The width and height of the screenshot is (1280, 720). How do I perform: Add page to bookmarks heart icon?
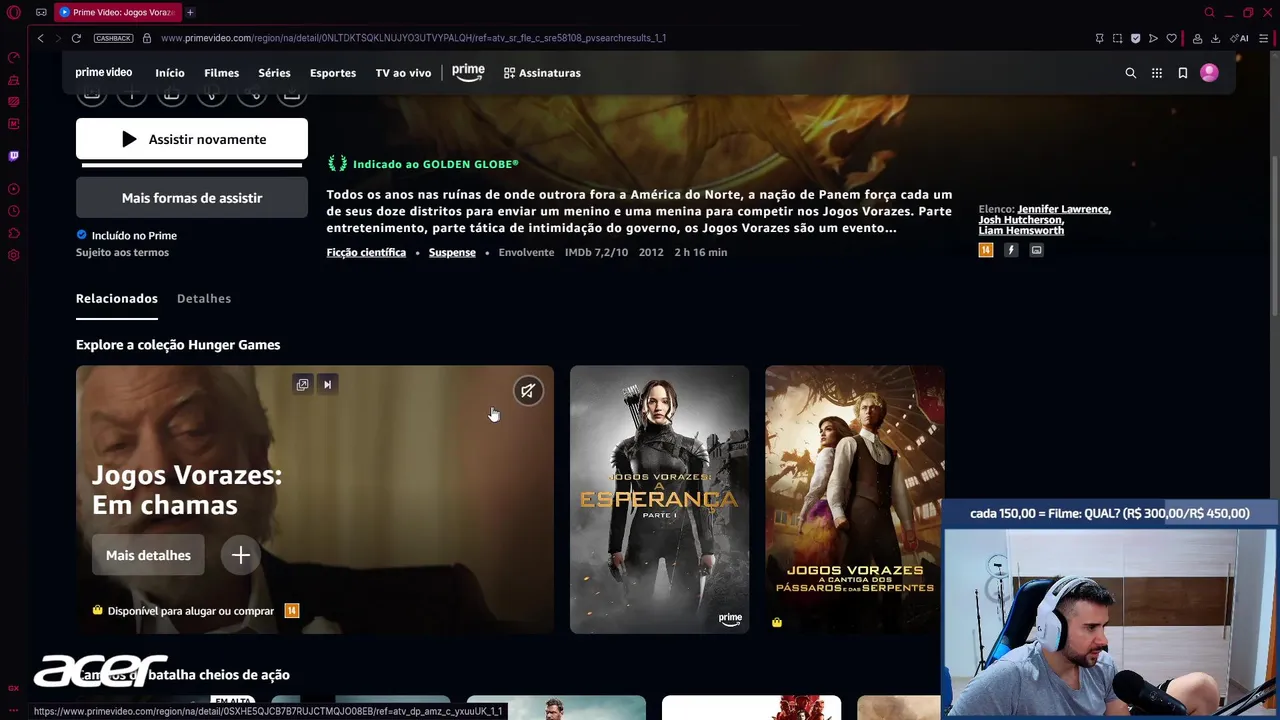point(1171,38)
